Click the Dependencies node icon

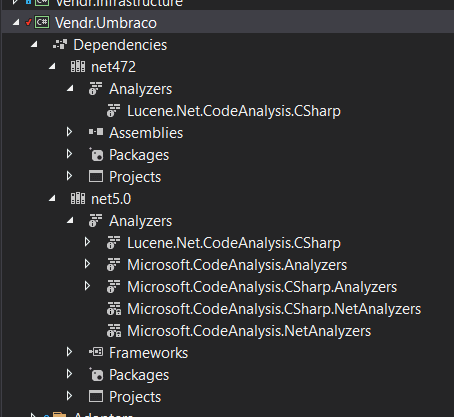60,45
